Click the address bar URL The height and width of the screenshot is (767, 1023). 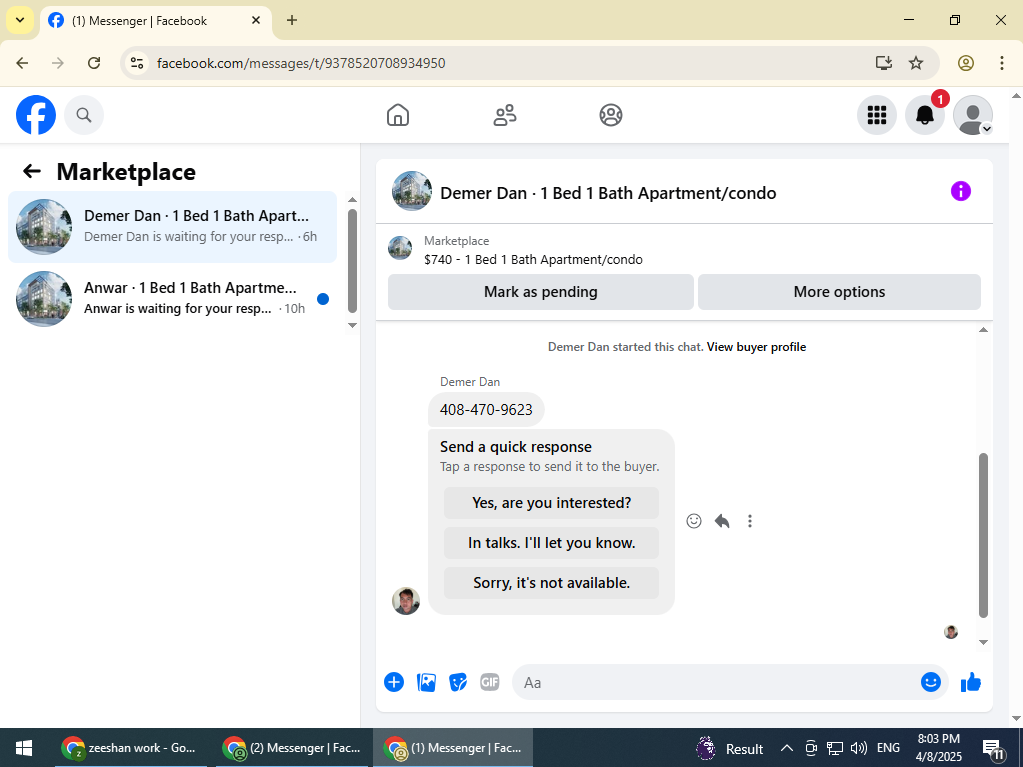[x=301, y=63]
